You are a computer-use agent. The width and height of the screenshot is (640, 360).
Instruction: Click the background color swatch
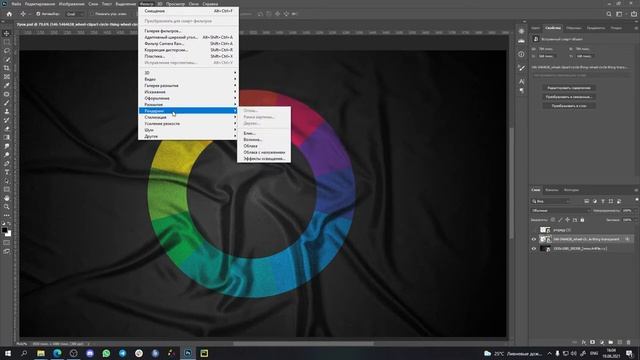point(9,234)
